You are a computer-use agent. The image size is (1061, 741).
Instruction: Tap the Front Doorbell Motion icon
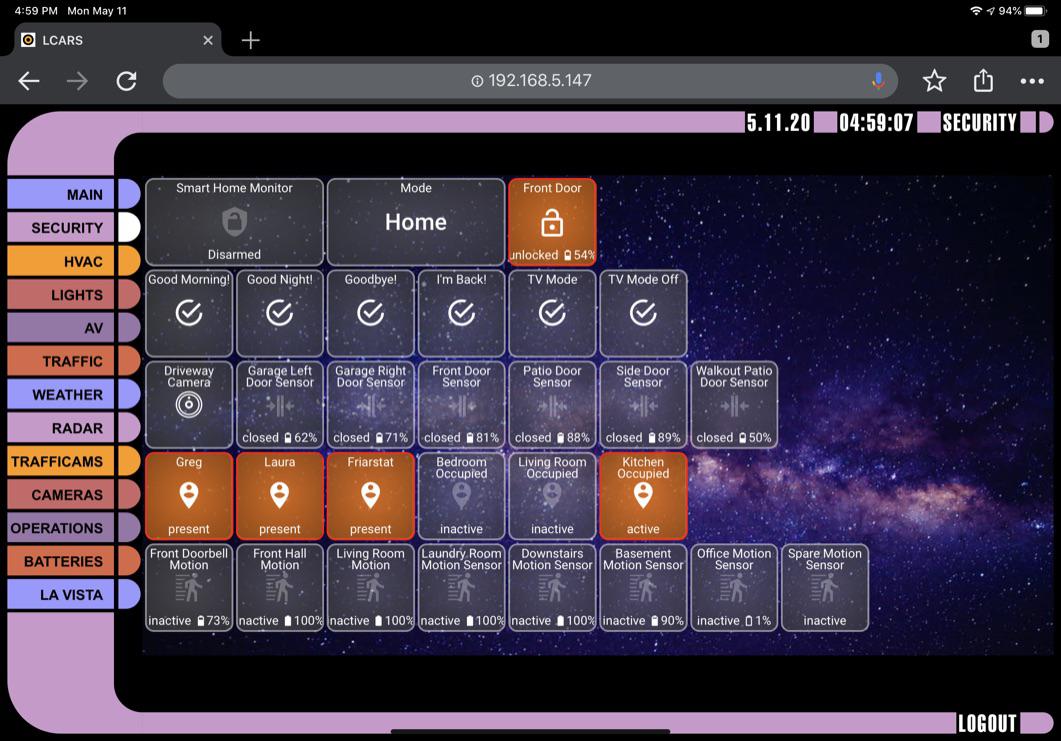point(189,588)
